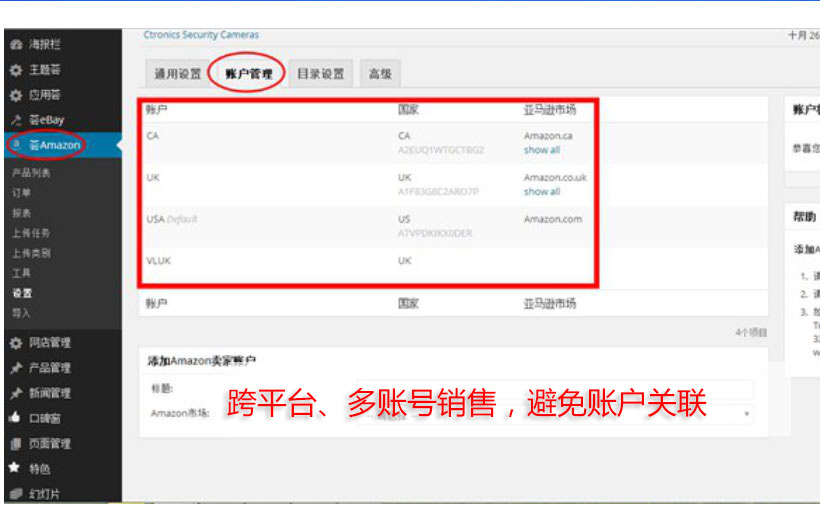Open the 高级 tab
This screenshot has width=820, height=512.
coord(380,74)
